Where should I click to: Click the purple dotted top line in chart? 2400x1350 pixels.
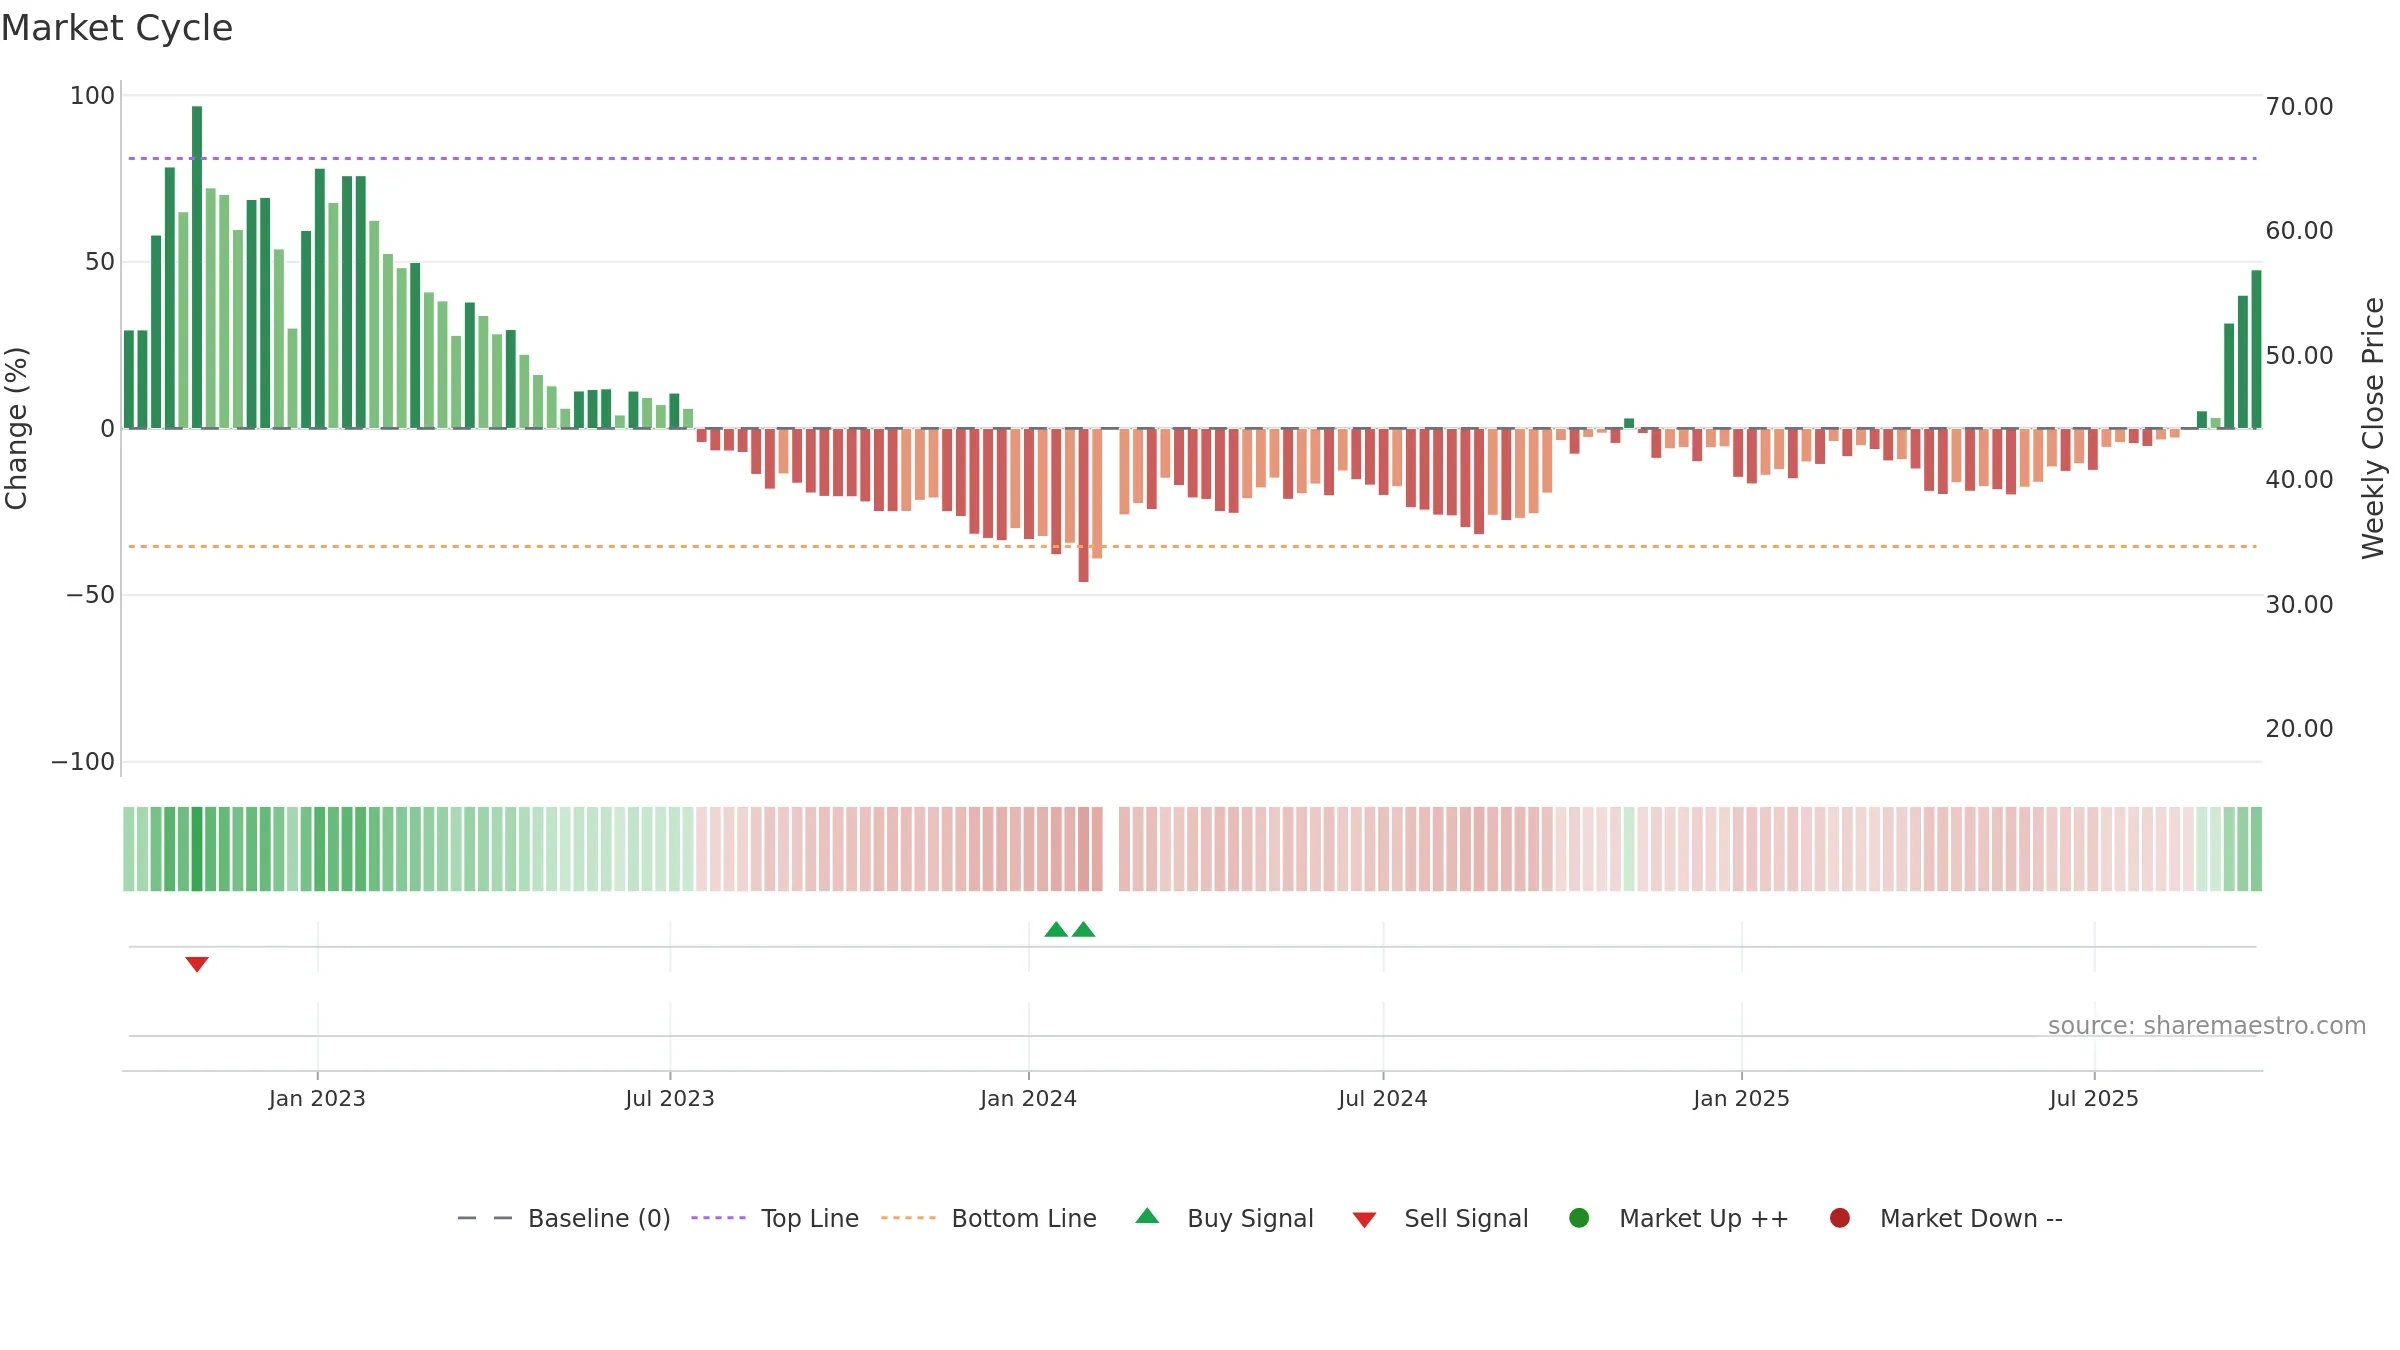click(x=1192, y=158)
